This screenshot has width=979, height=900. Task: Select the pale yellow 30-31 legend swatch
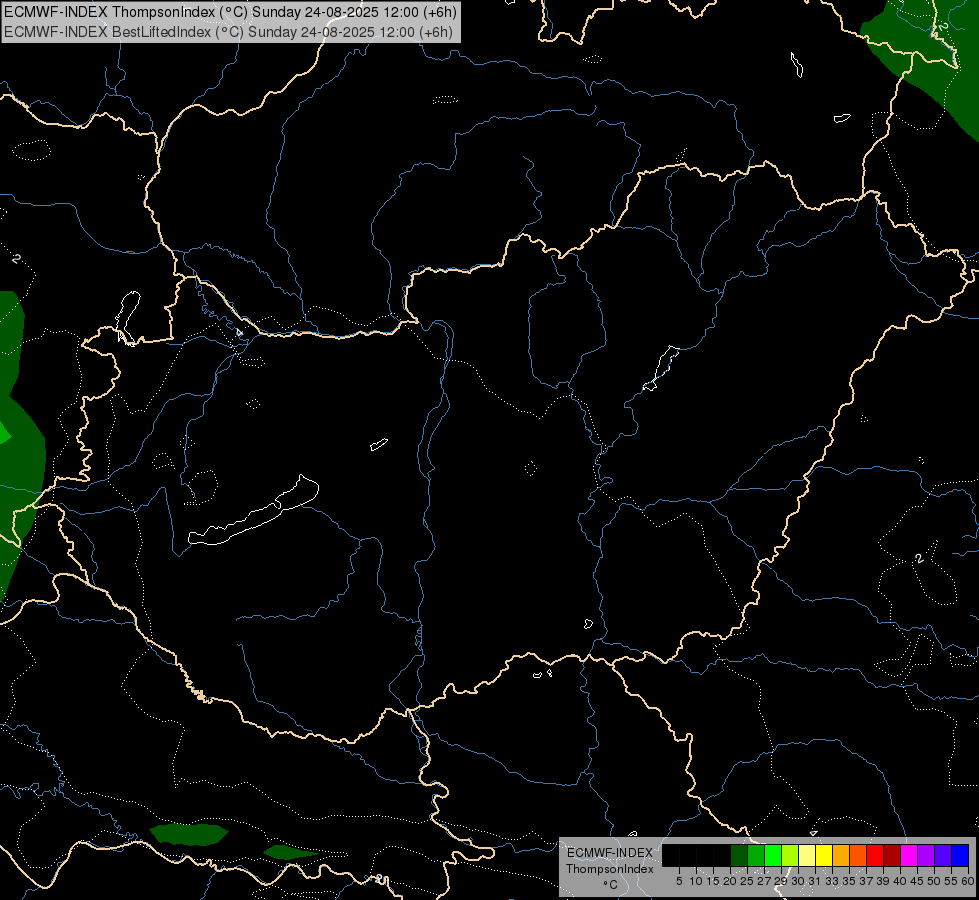pyautogui.click(x=807, y=855)
